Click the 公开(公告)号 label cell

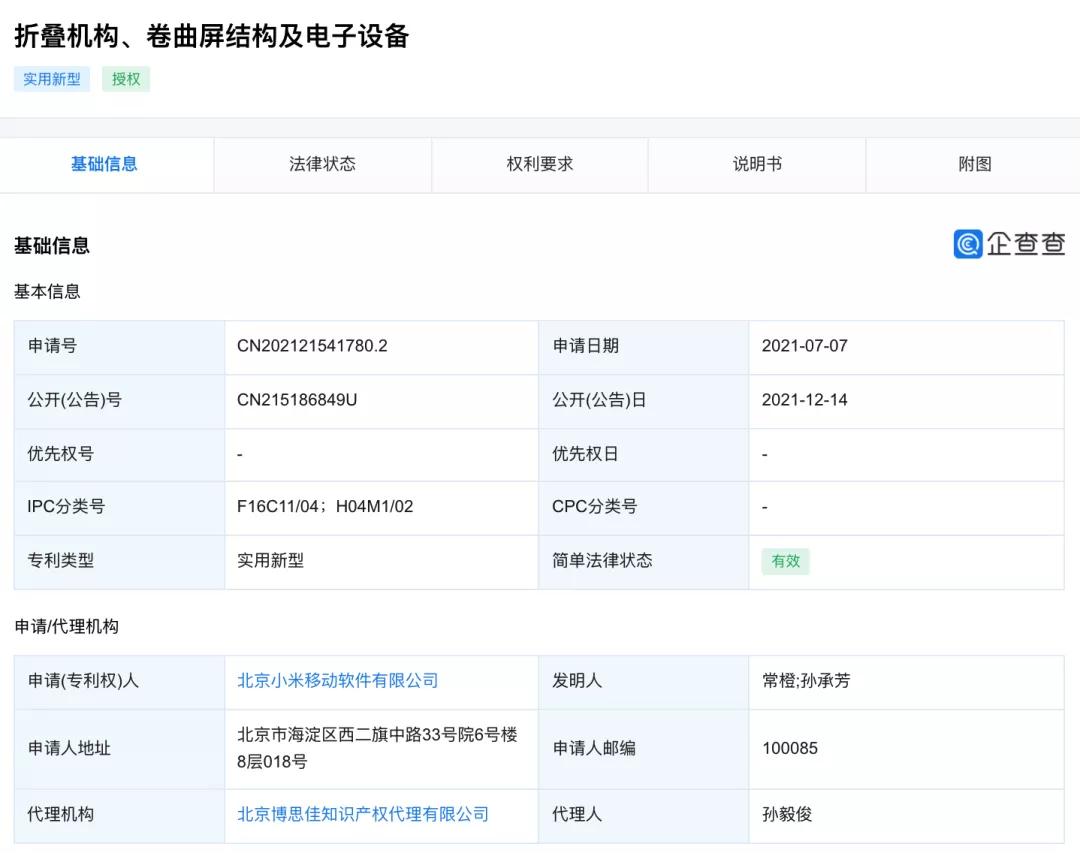coord(119,400)
